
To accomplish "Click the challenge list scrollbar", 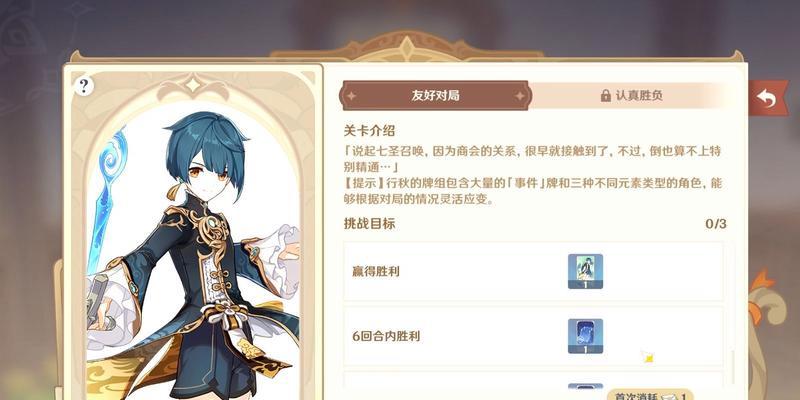I will click(732, 367).
